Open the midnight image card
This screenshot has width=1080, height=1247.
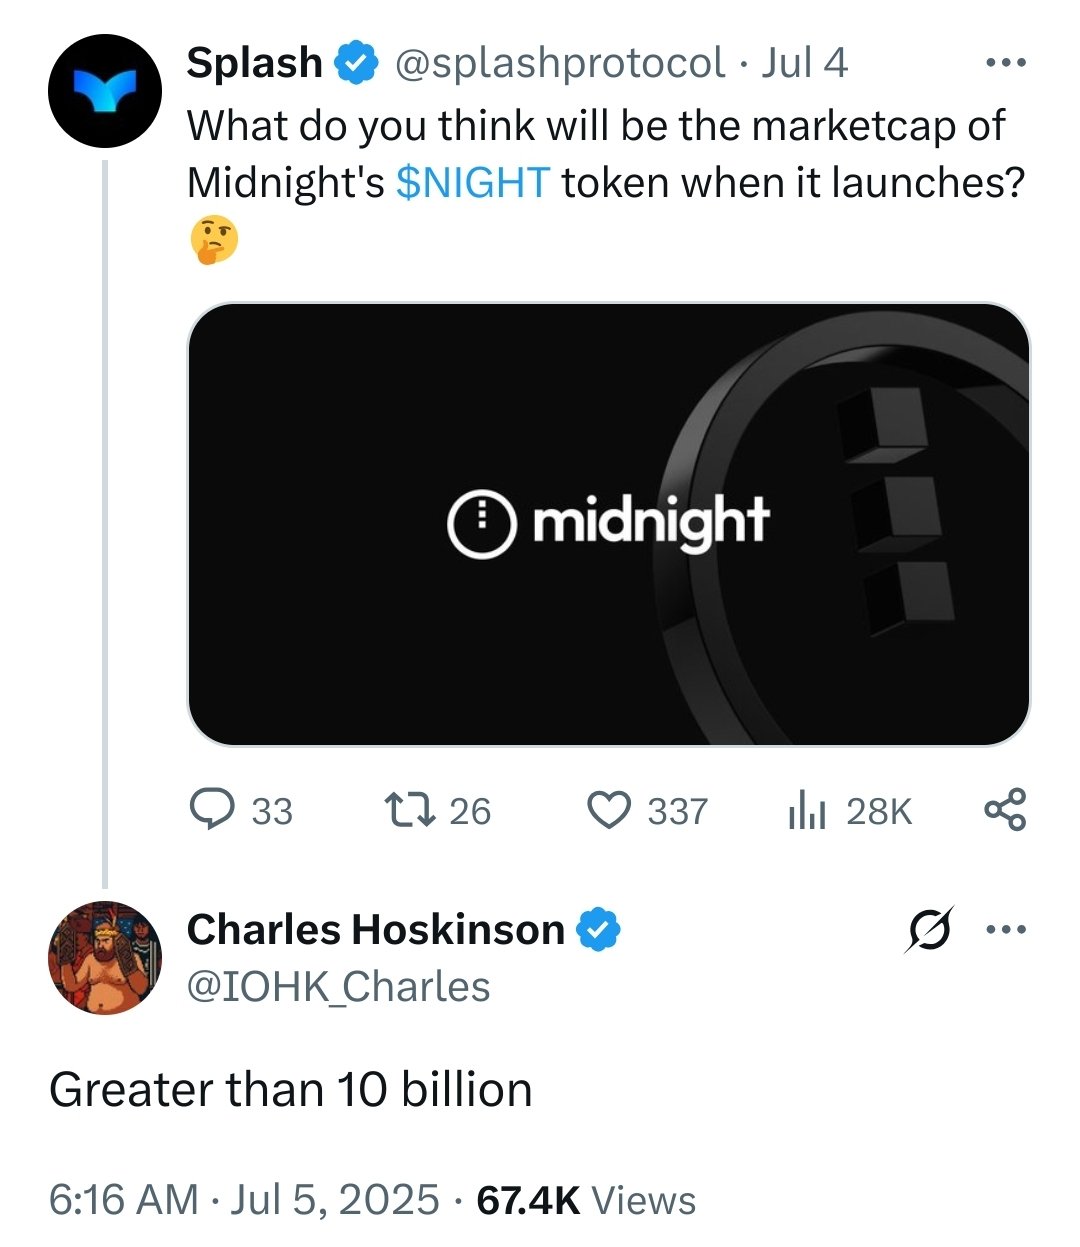pyautogui.click(x=608, y=524)
